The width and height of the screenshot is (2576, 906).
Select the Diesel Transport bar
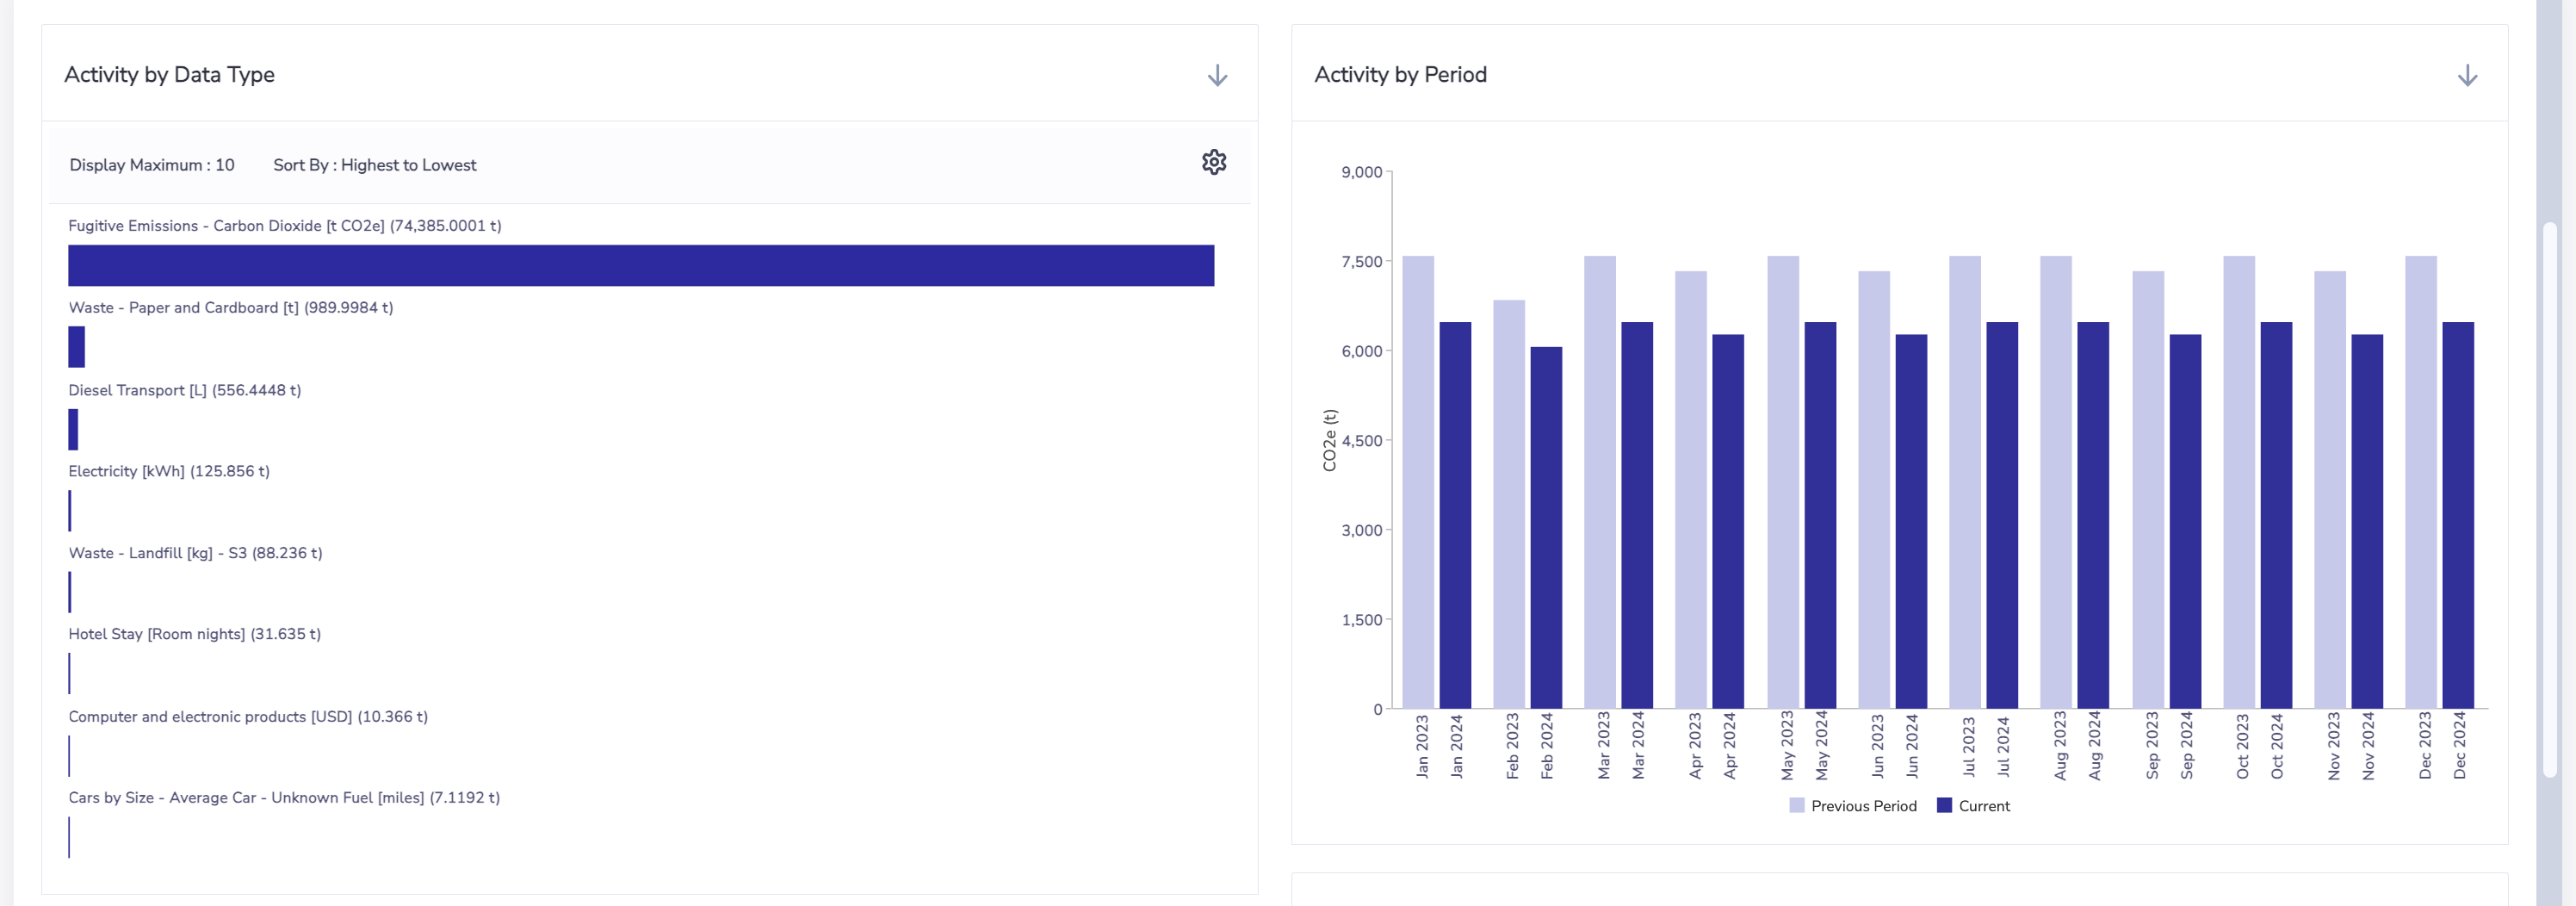[73, 430]
